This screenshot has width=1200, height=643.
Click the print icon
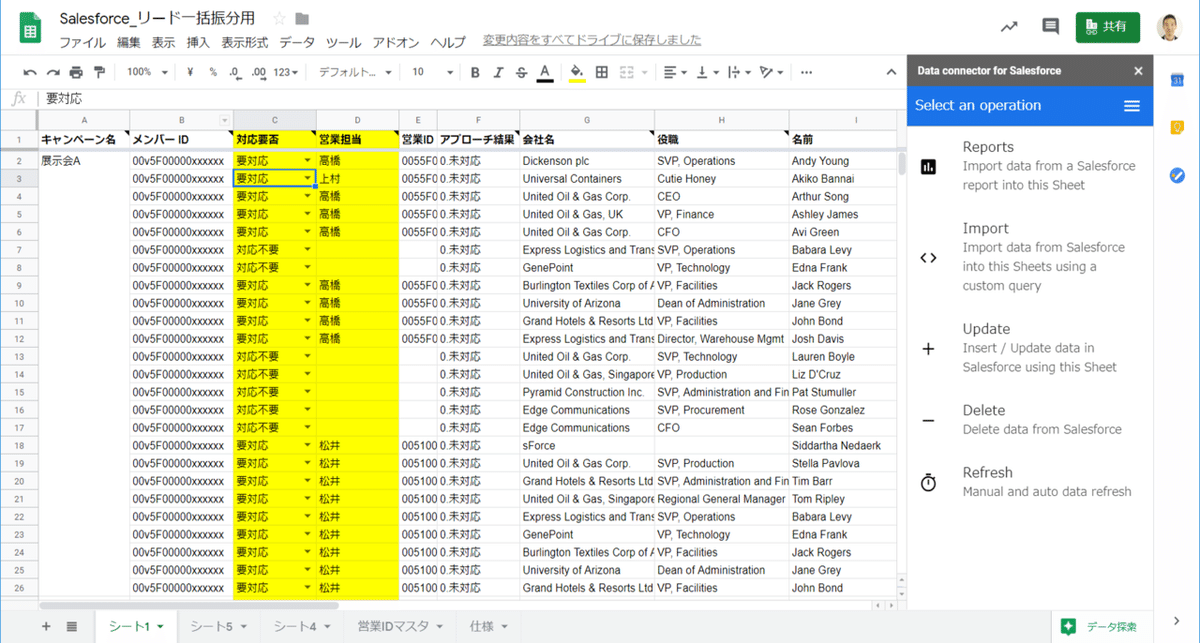pyautogui.click(x=76, y=72)
